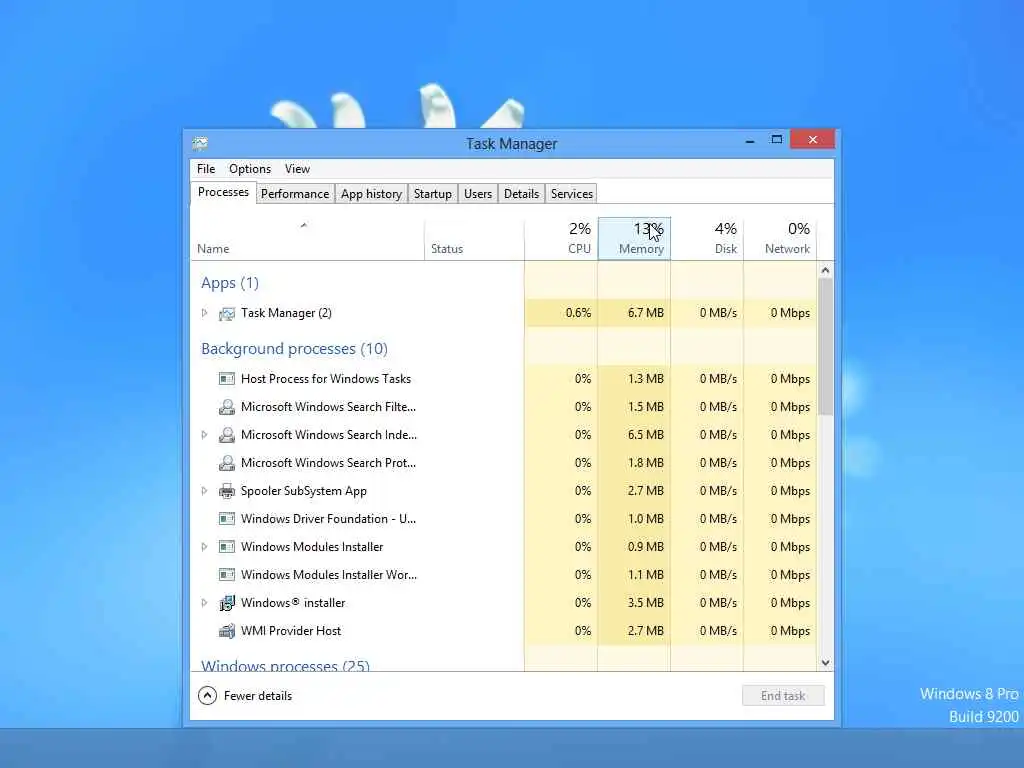
Task: Select the Background processes (10) heading
Action: (294, 349)
